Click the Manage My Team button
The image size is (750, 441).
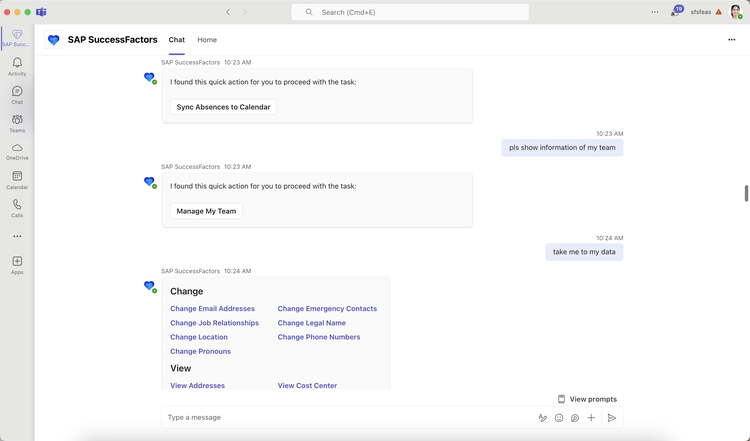click(x=206, y=211)
